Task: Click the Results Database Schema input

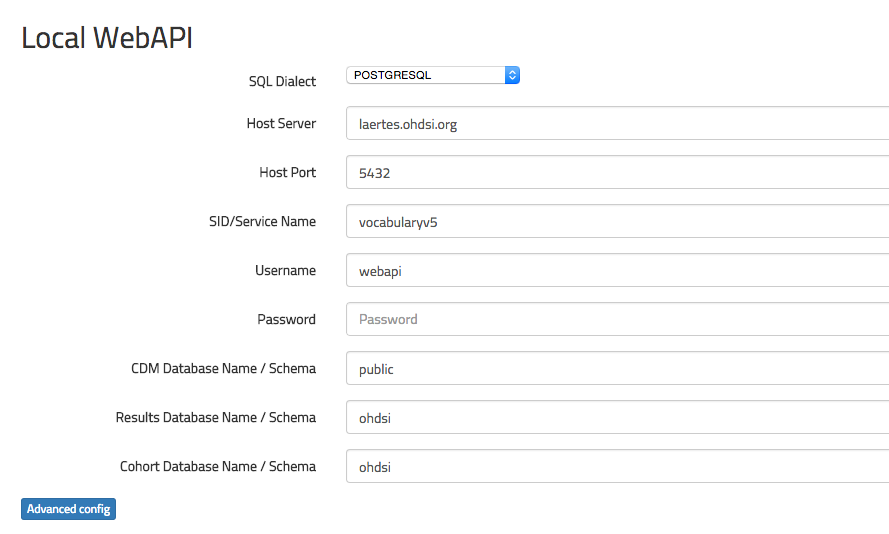Action: click(617, 418)
